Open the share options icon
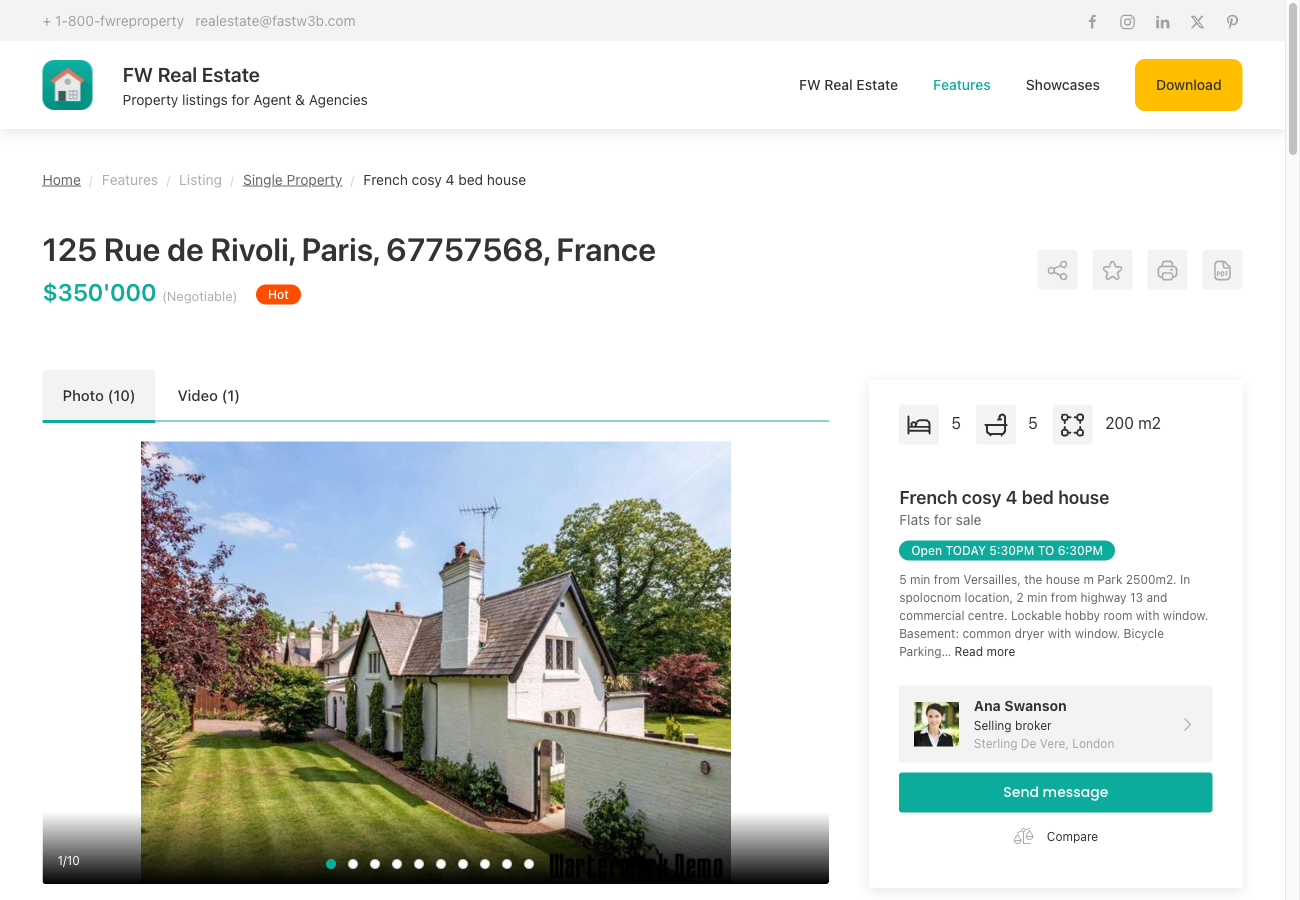The image size is (1300, 900). pos(1057,269)
